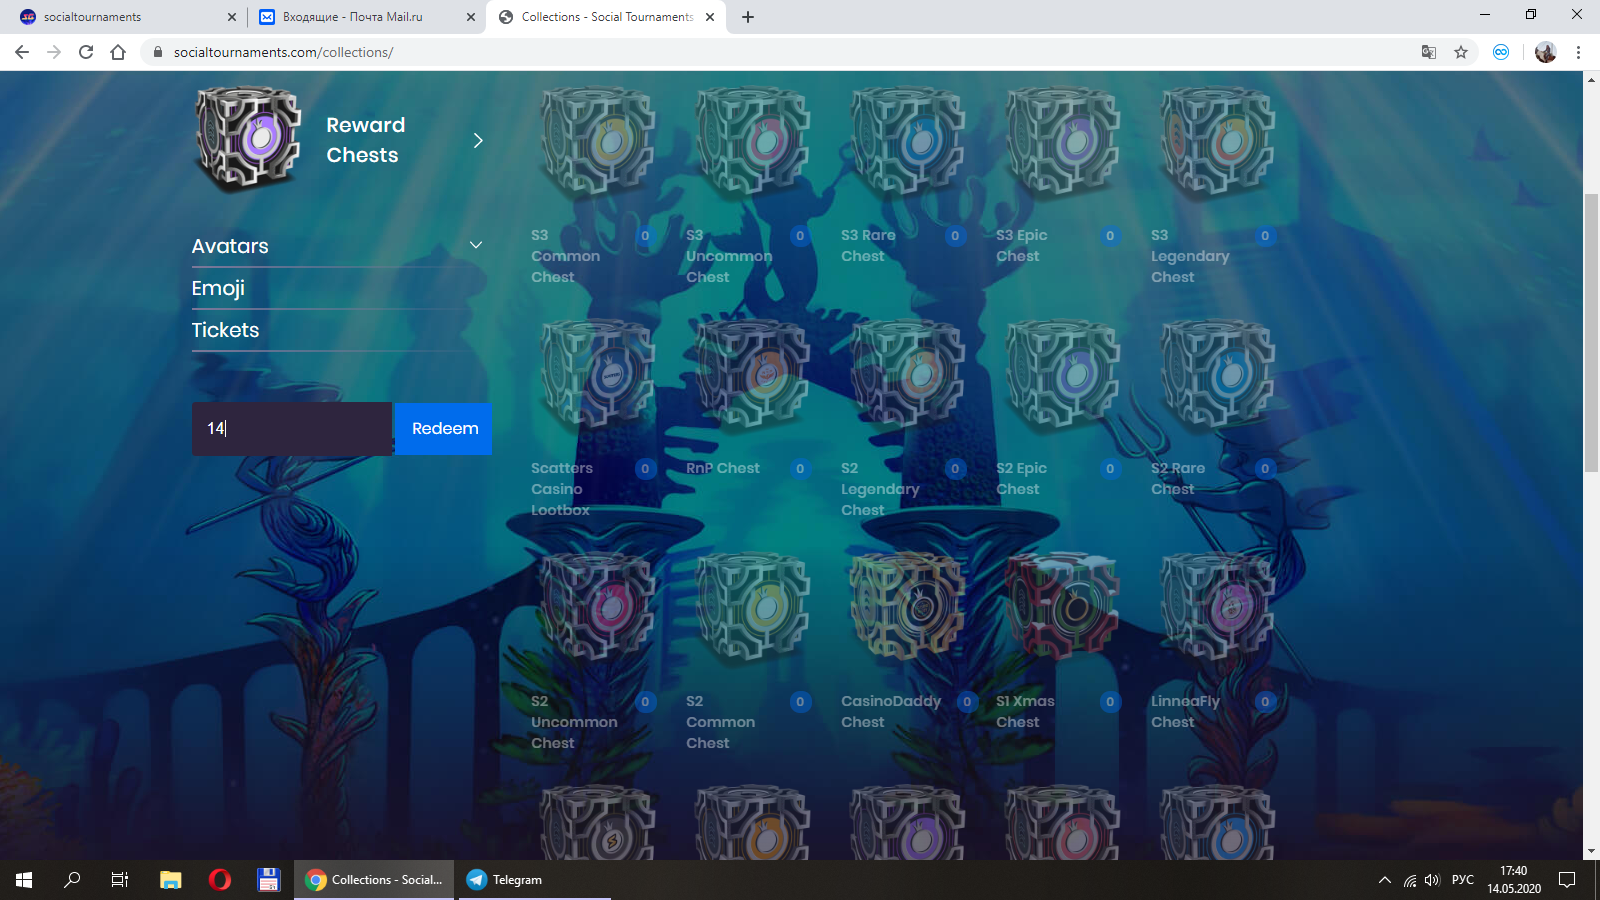Open the S2 Epic Chest icon
The width and height of the screenshot is (1600, 900).
pyautogui.click(x=1062, y=374)
